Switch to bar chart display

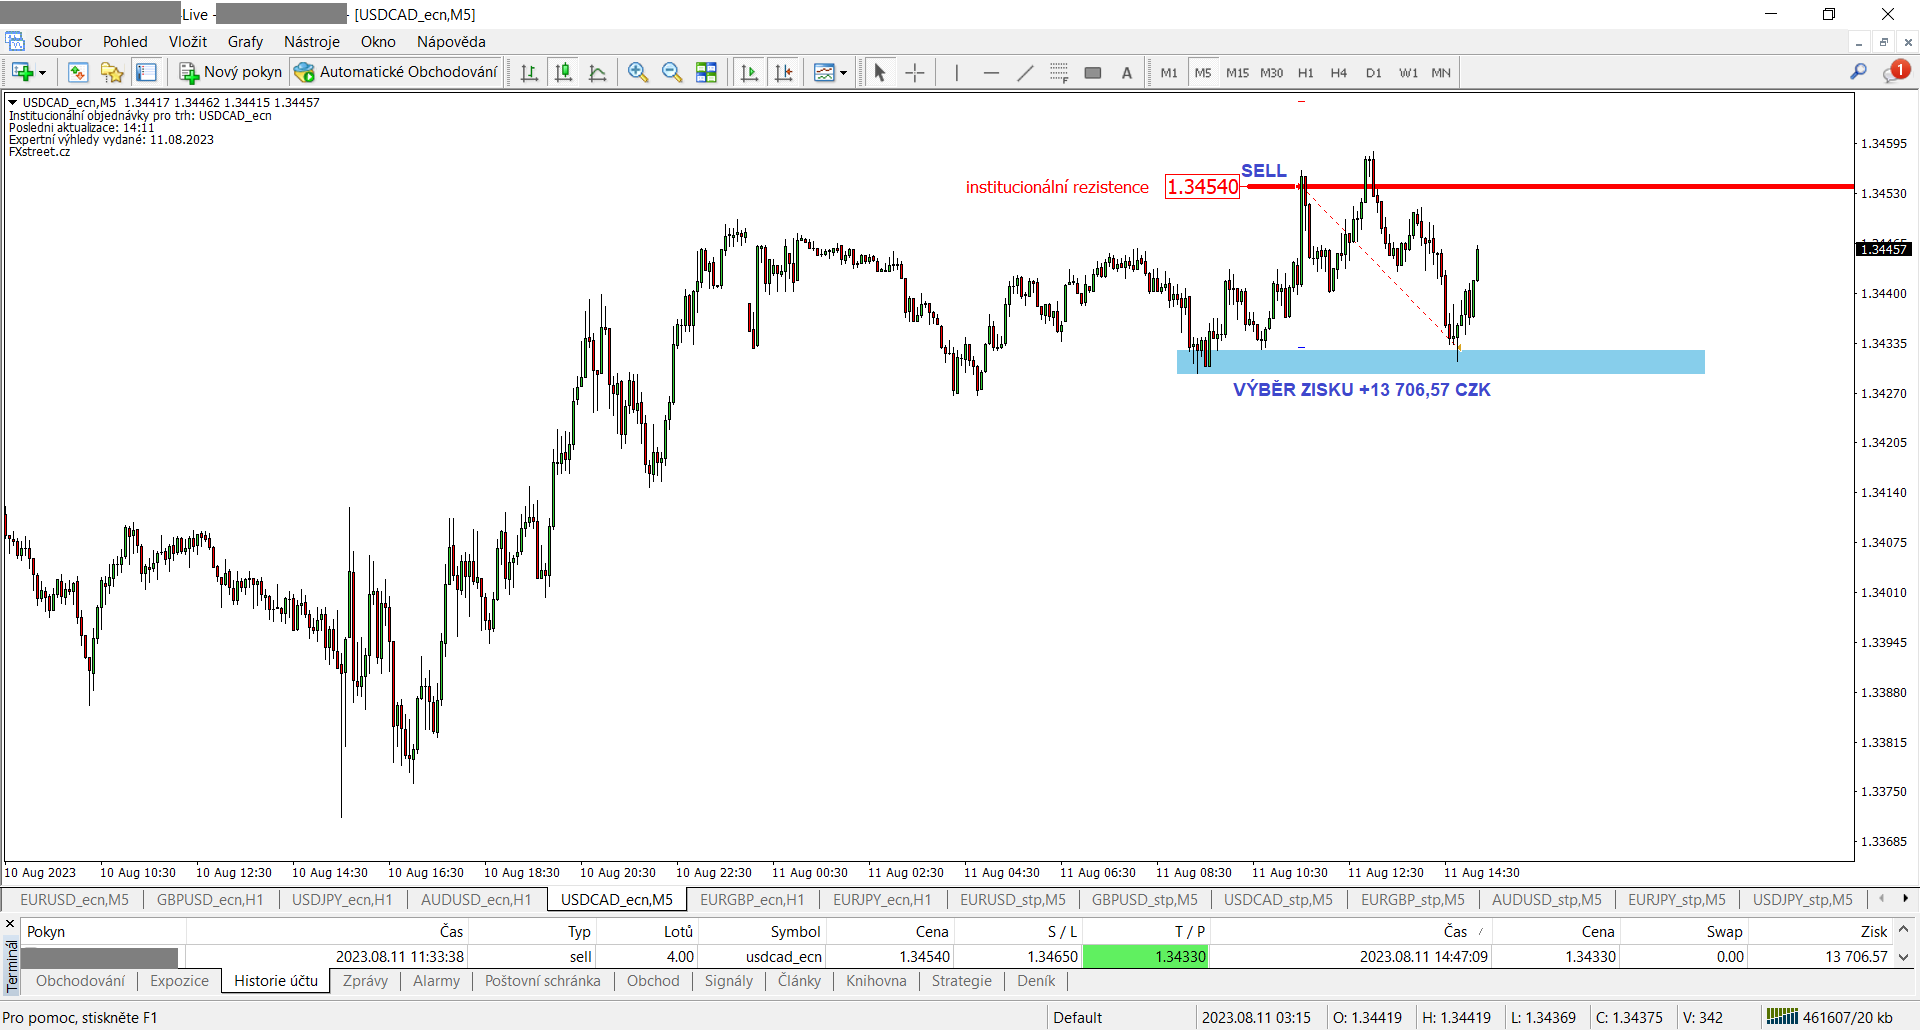(x=529, y=72)
